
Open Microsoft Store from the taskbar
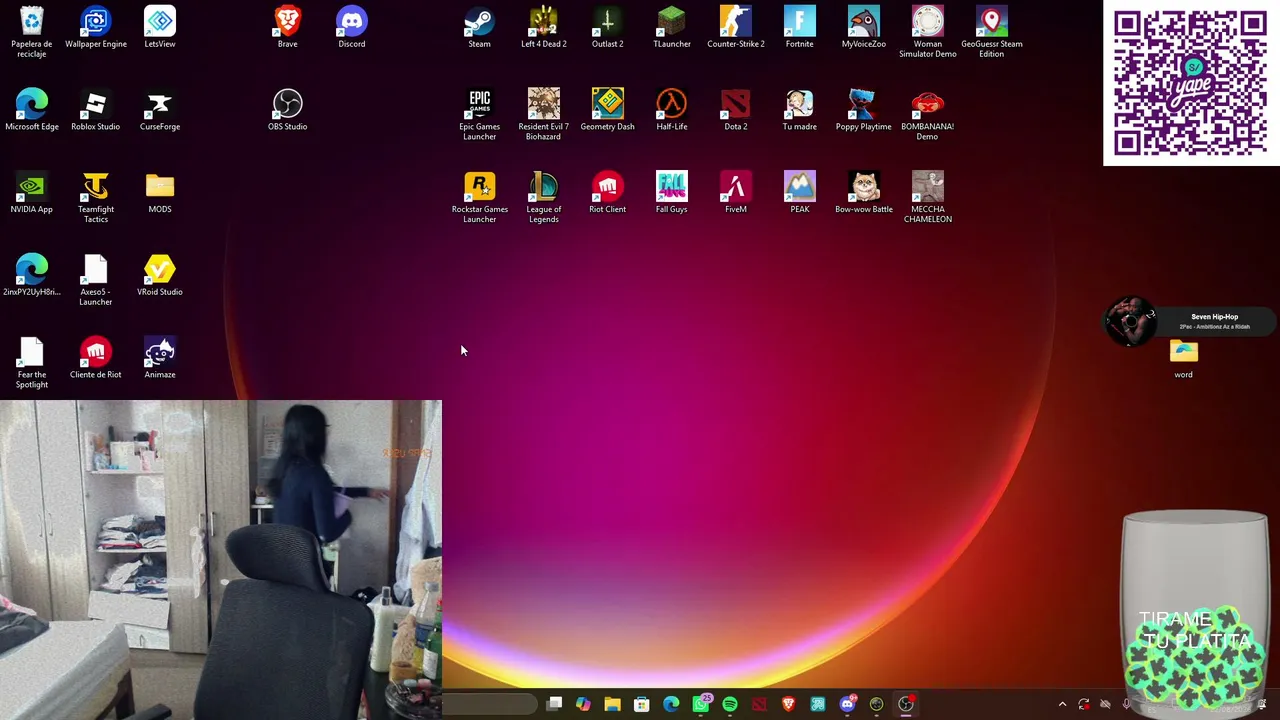[642, 704]
